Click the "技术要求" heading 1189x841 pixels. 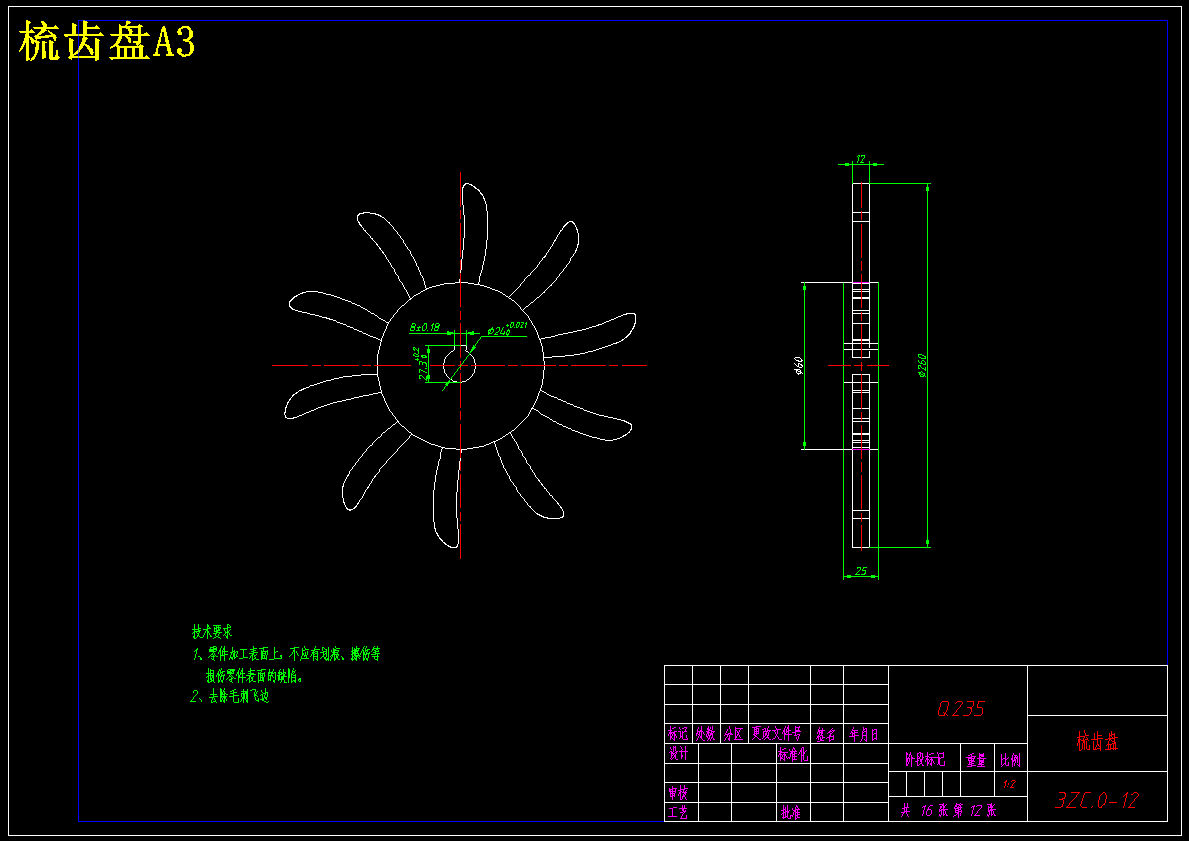pos(212,632)
